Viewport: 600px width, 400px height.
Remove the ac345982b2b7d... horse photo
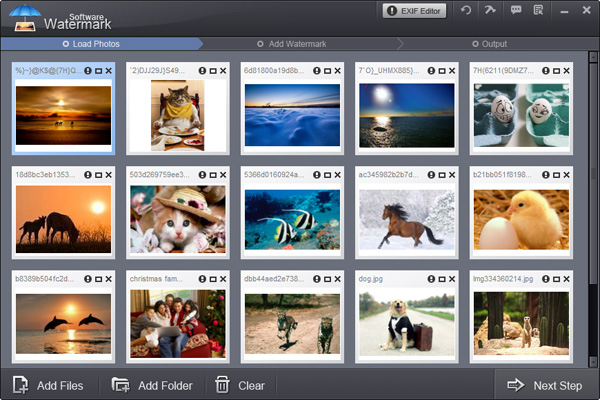tap(452, 175)
